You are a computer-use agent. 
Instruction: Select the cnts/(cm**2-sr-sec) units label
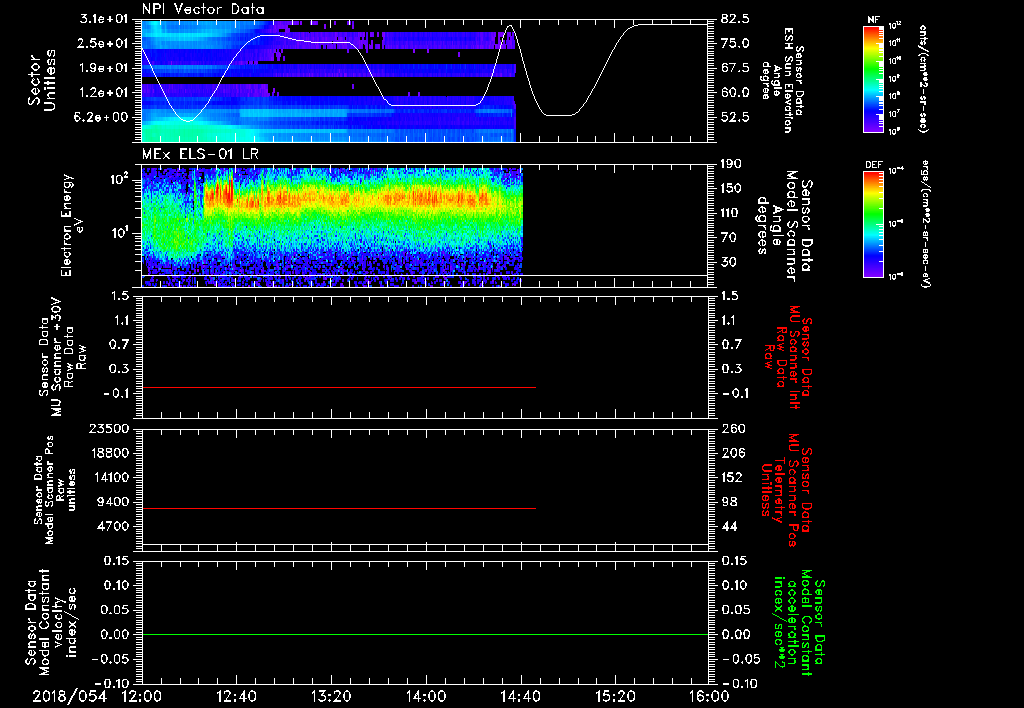[x=923, y=78]
